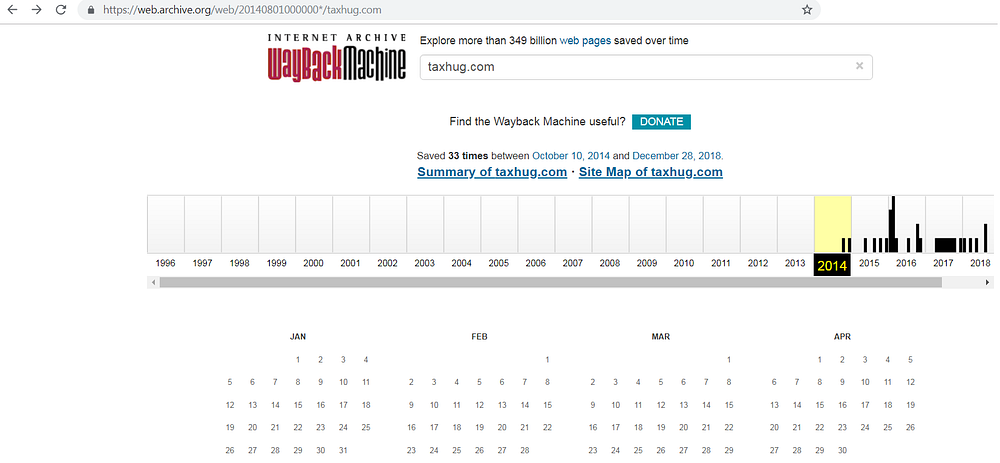This screenshot has width=1000, height=463.
Task: Select year 2004 on timeline
Action: [x=461, y=263]
